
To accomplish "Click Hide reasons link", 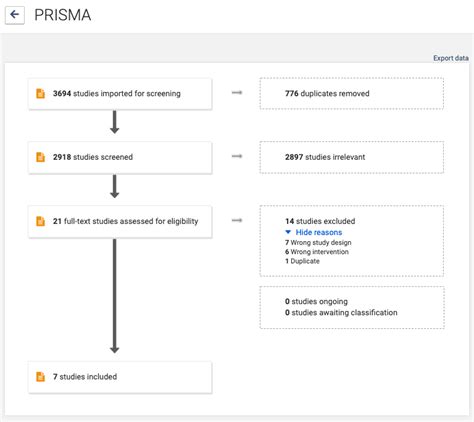I will (319, 232).
